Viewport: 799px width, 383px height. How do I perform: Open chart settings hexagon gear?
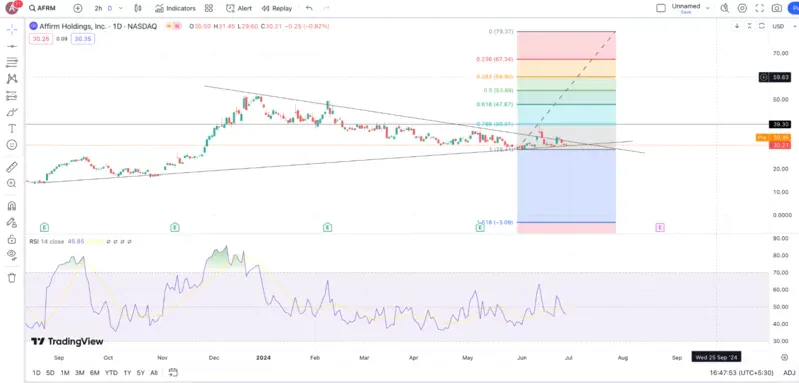coord(742,8)
